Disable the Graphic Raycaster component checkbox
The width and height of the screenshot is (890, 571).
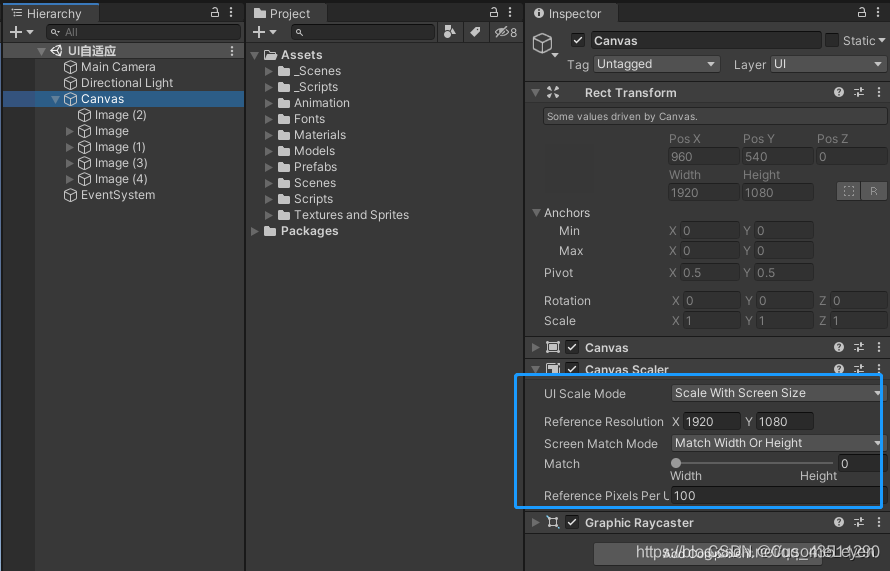coord(572,522)
